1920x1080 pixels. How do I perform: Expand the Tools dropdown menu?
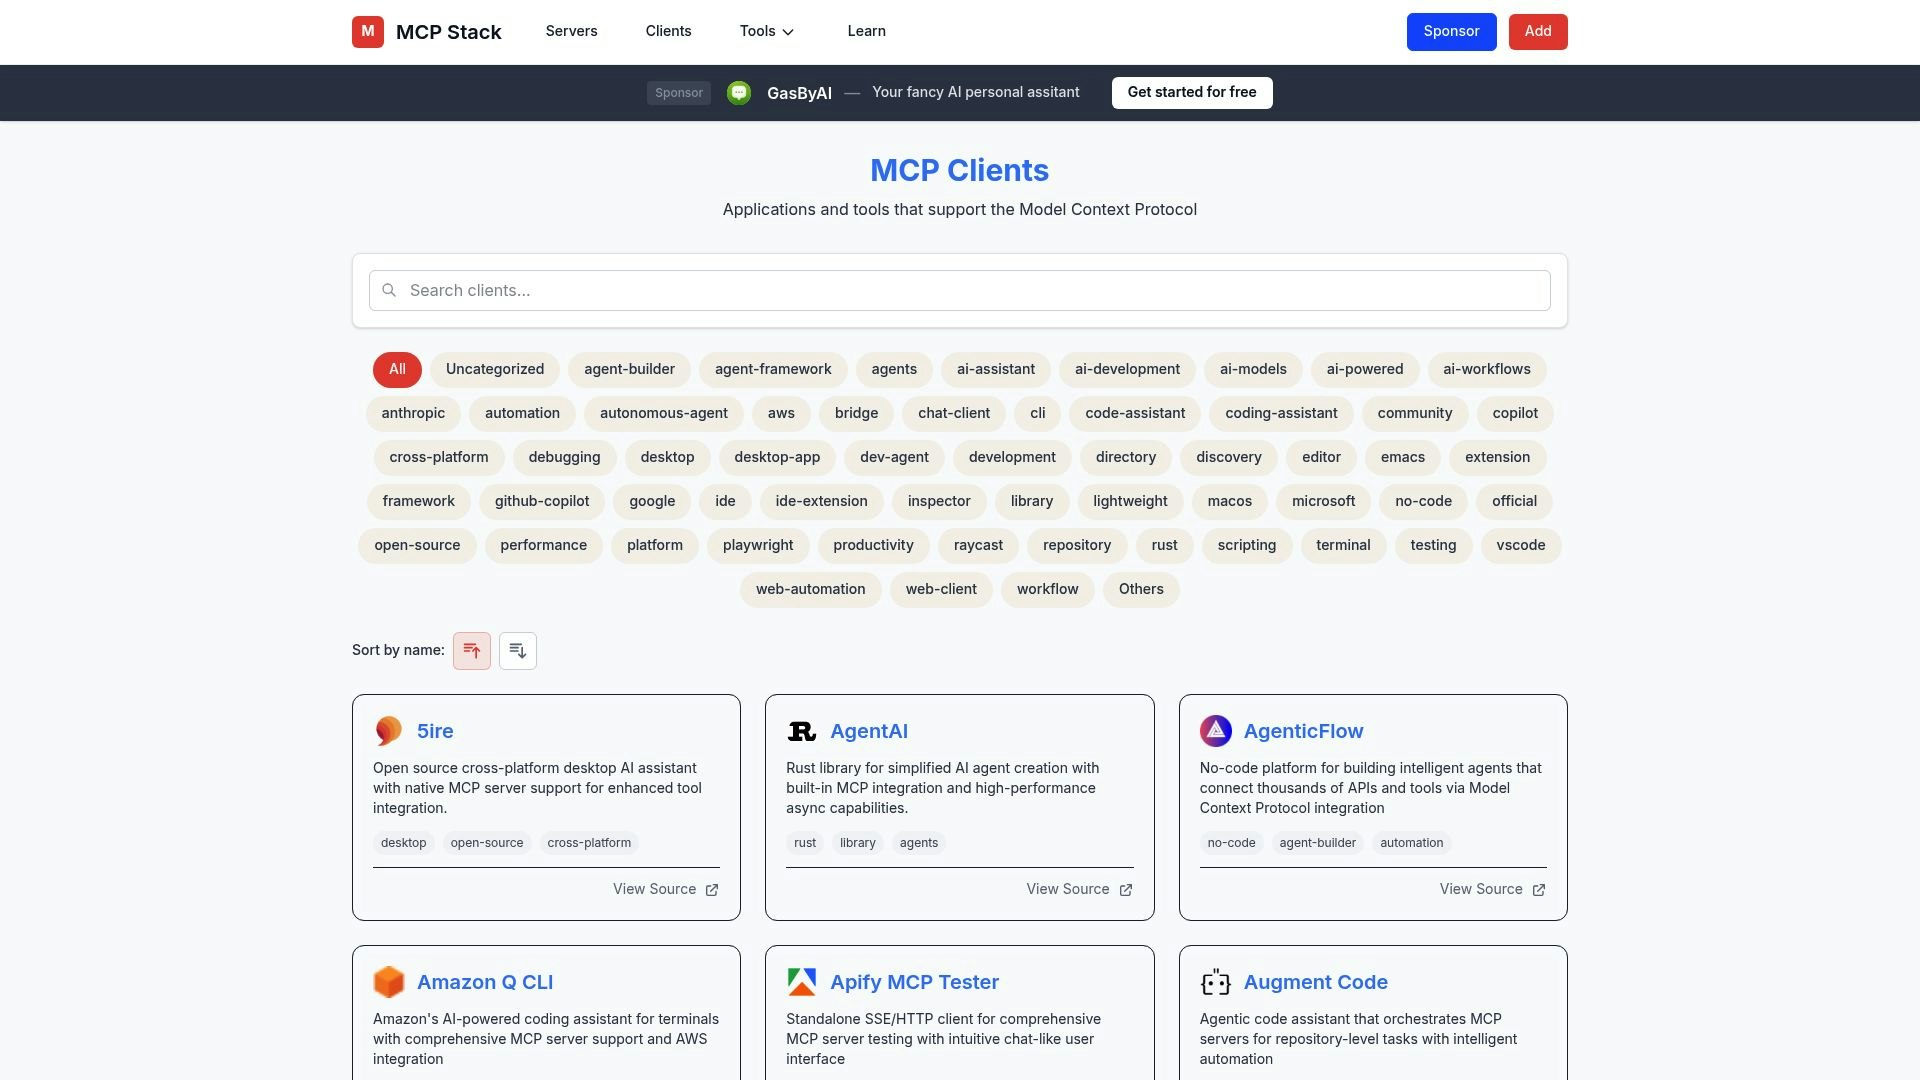pos(767,31)
